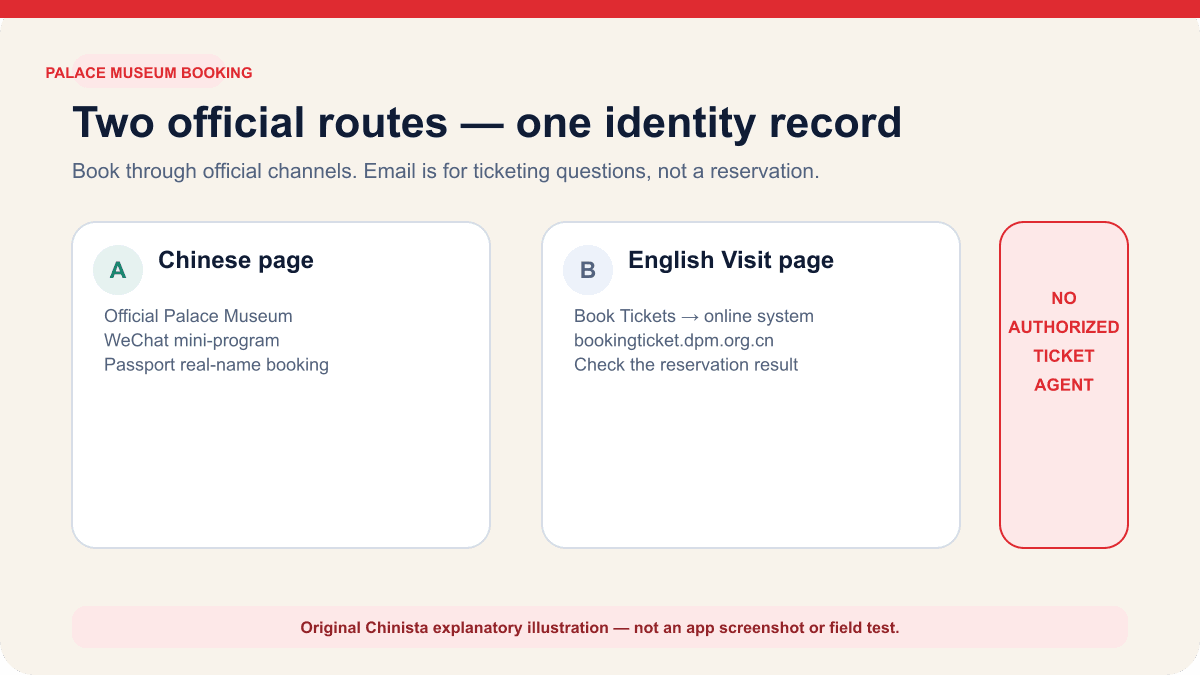Click the NO AUTHORIZED TICKET AGENT warning box
Image resolution: width=1200 pixels, height=675 pixels.
click(1064, 385)
